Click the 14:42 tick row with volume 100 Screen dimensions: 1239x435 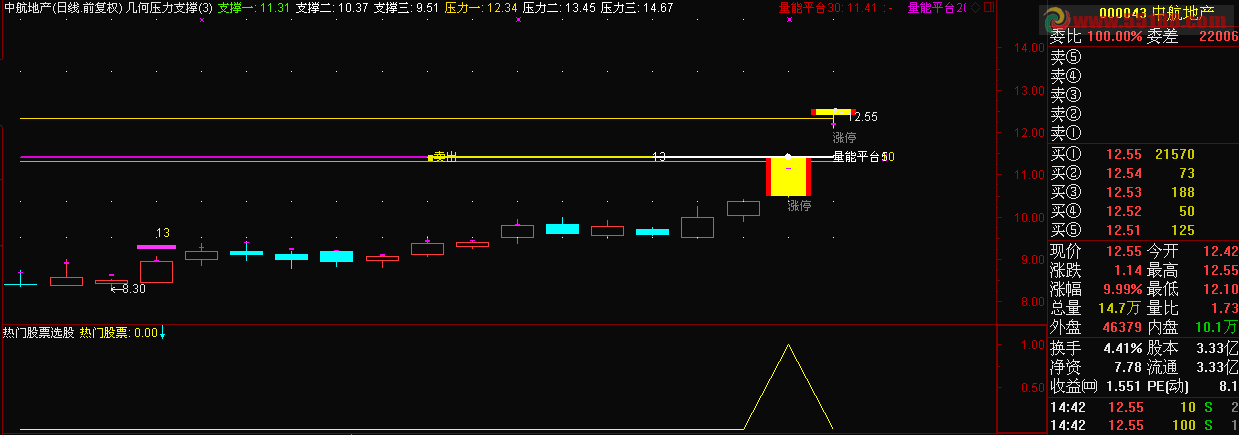(1144, 425)
